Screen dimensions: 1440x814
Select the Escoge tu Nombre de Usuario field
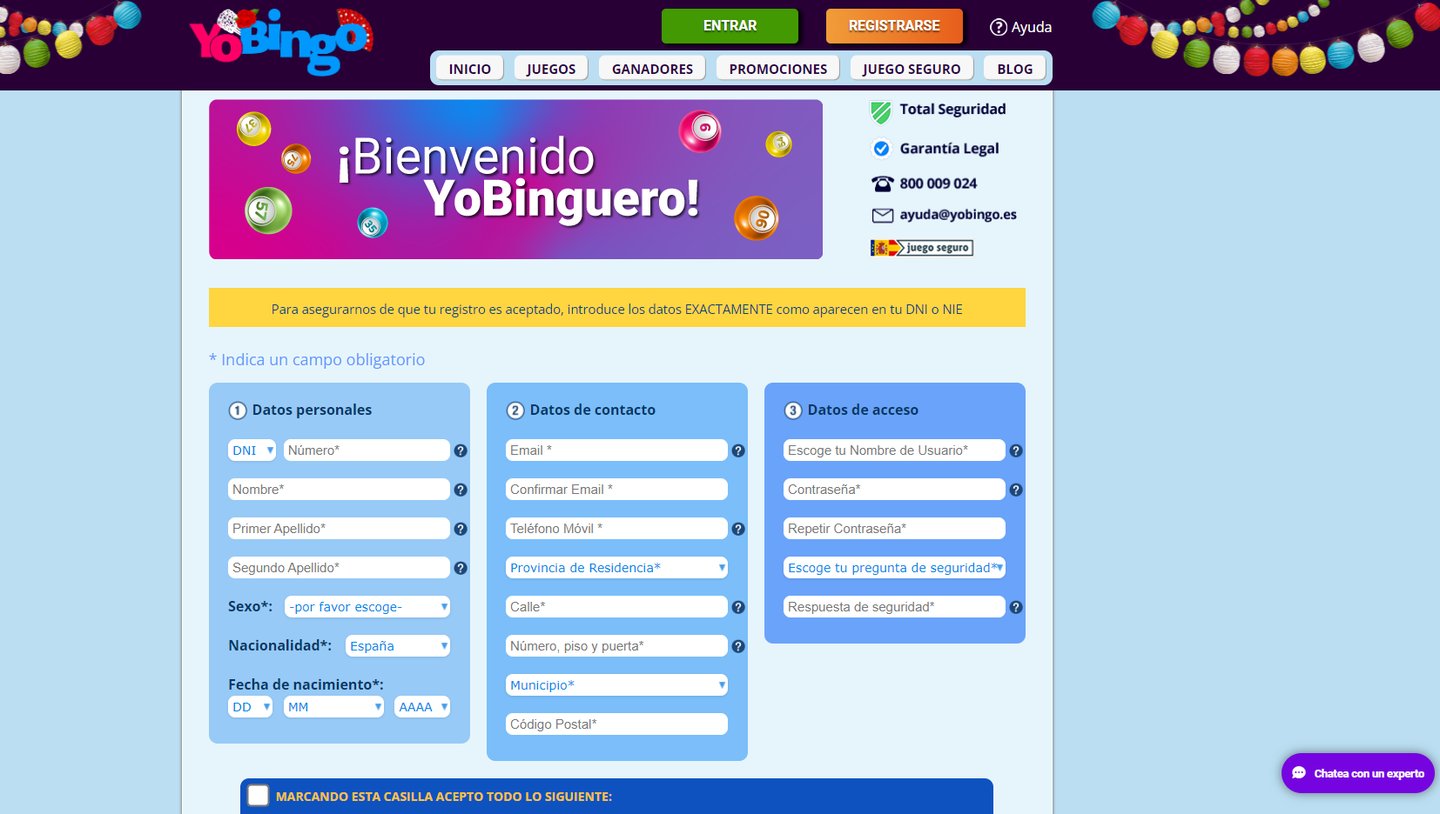(x=894, y=450)
